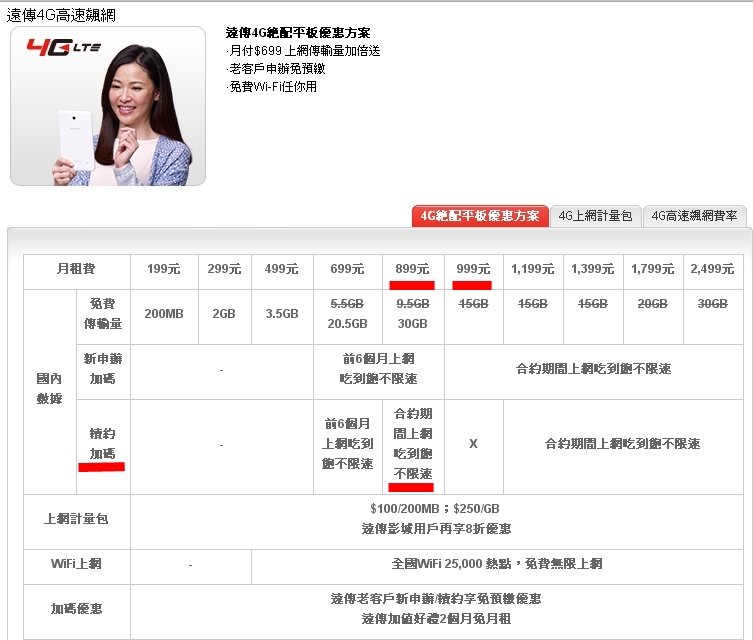Click the 續約加碼 row header
The height and width of the screenshot is (640, 753).
(x=103, y=444)
